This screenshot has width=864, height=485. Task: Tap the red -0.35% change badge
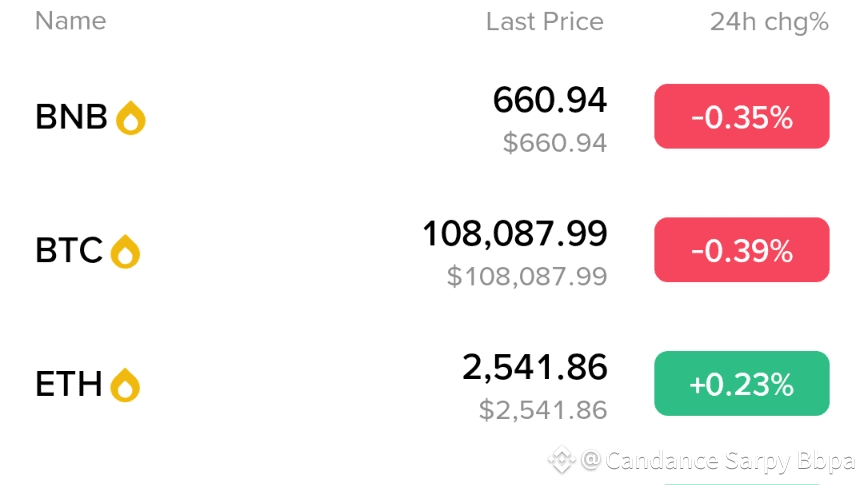click(x=741, y=117)
